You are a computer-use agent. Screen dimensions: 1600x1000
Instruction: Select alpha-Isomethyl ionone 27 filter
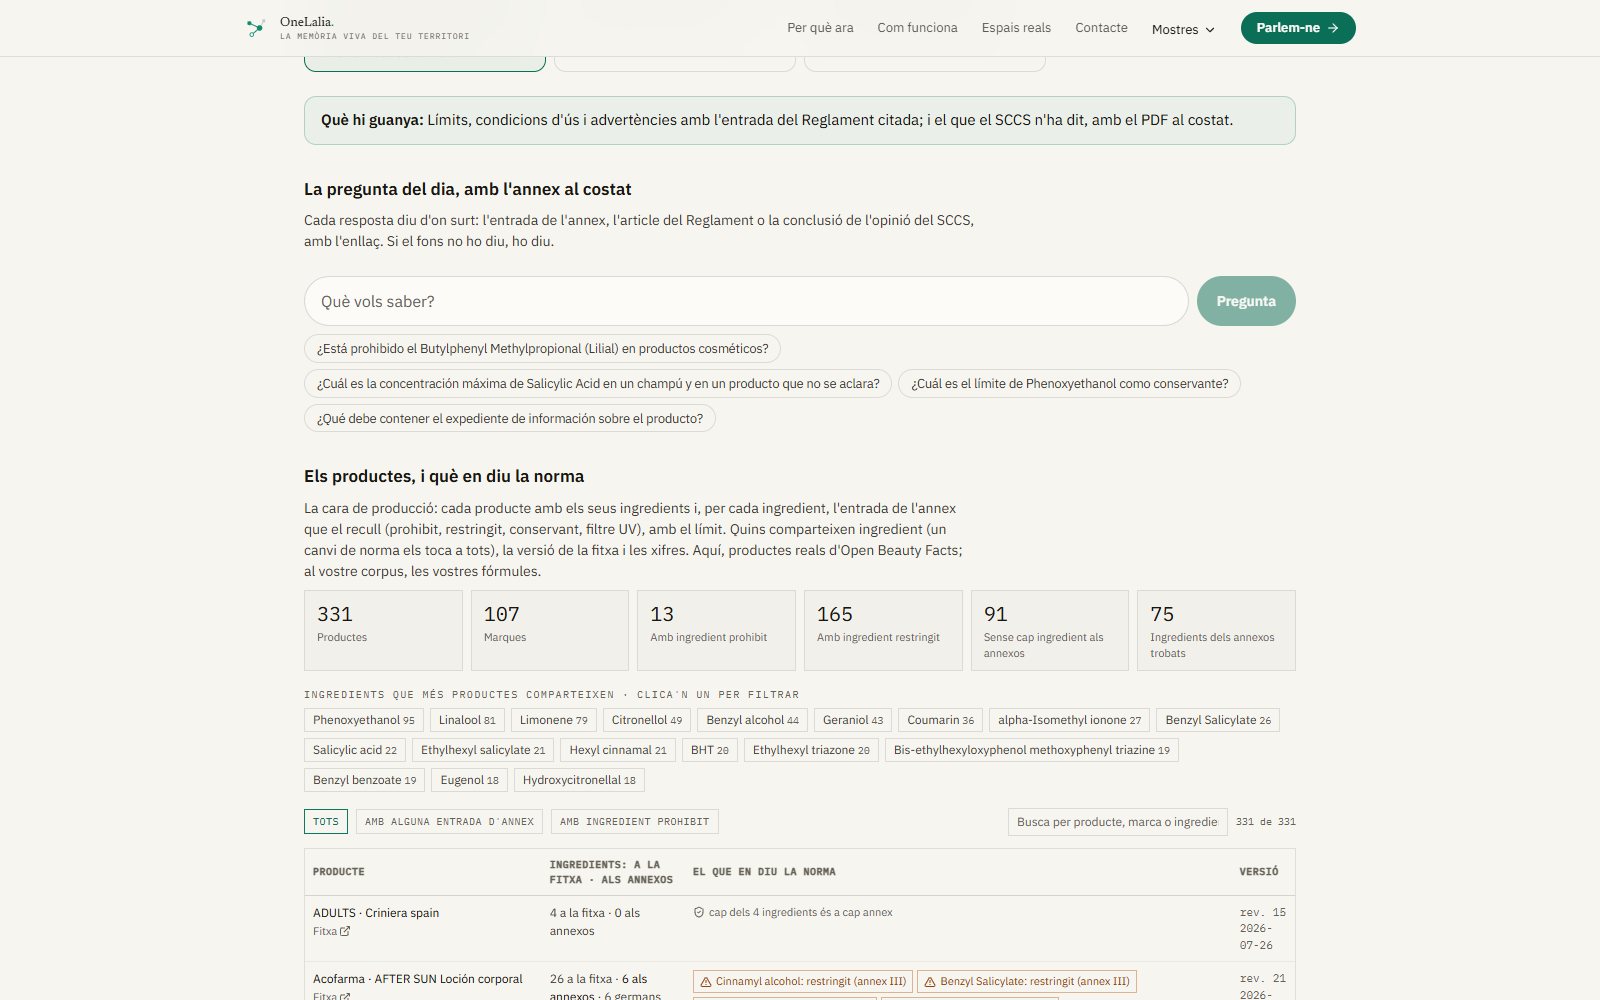1069,720
